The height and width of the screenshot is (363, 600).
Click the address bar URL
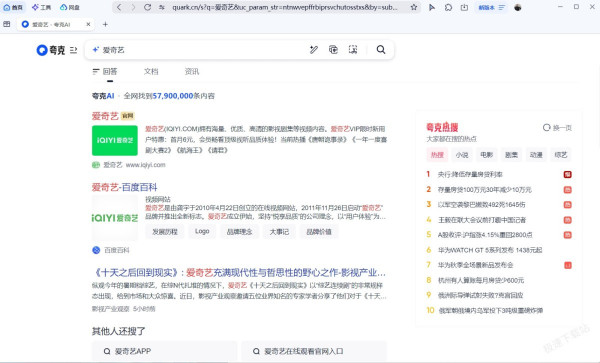pos(285,7)
